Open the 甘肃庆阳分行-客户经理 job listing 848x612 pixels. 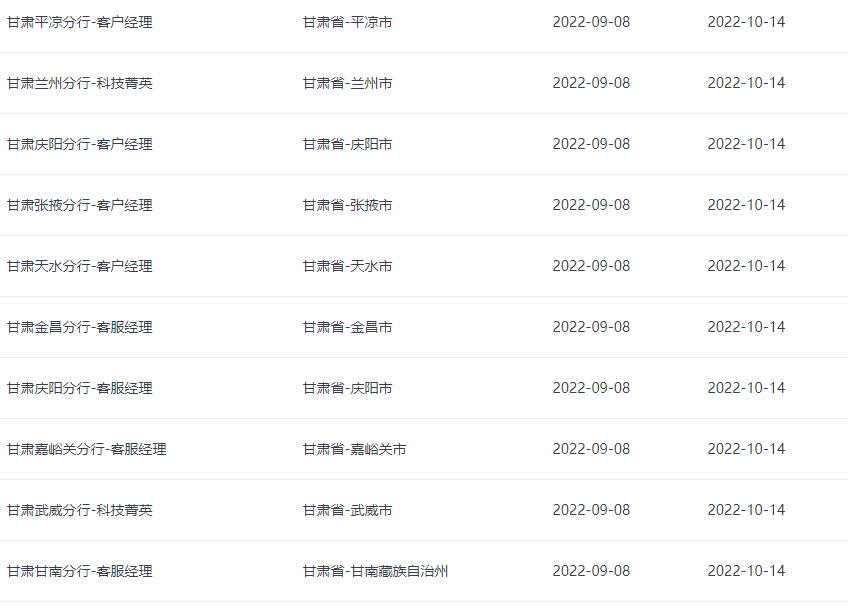[x=80, y=144]
